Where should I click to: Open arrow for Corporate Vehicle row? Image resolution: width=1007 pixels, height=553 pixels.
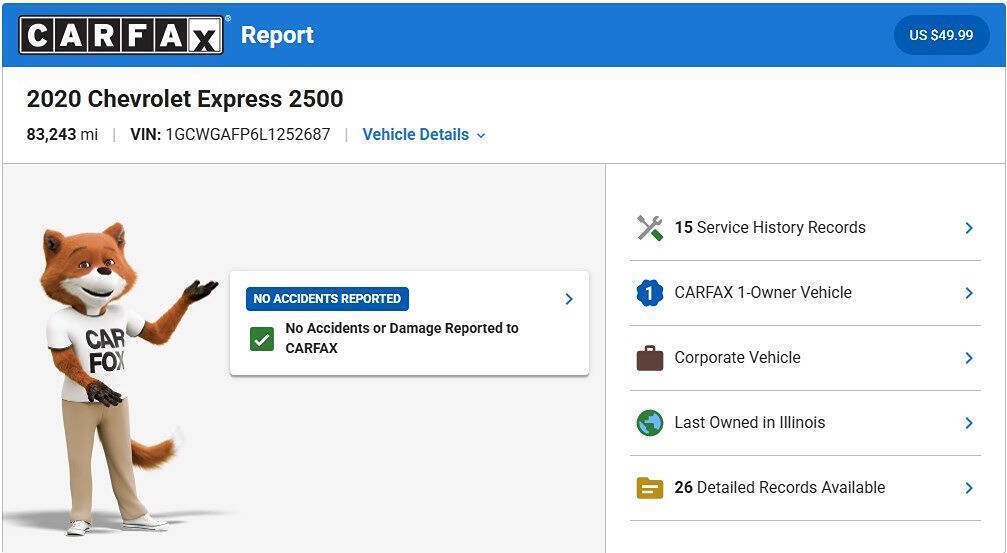pyautogui.click(x=968, y=358)
